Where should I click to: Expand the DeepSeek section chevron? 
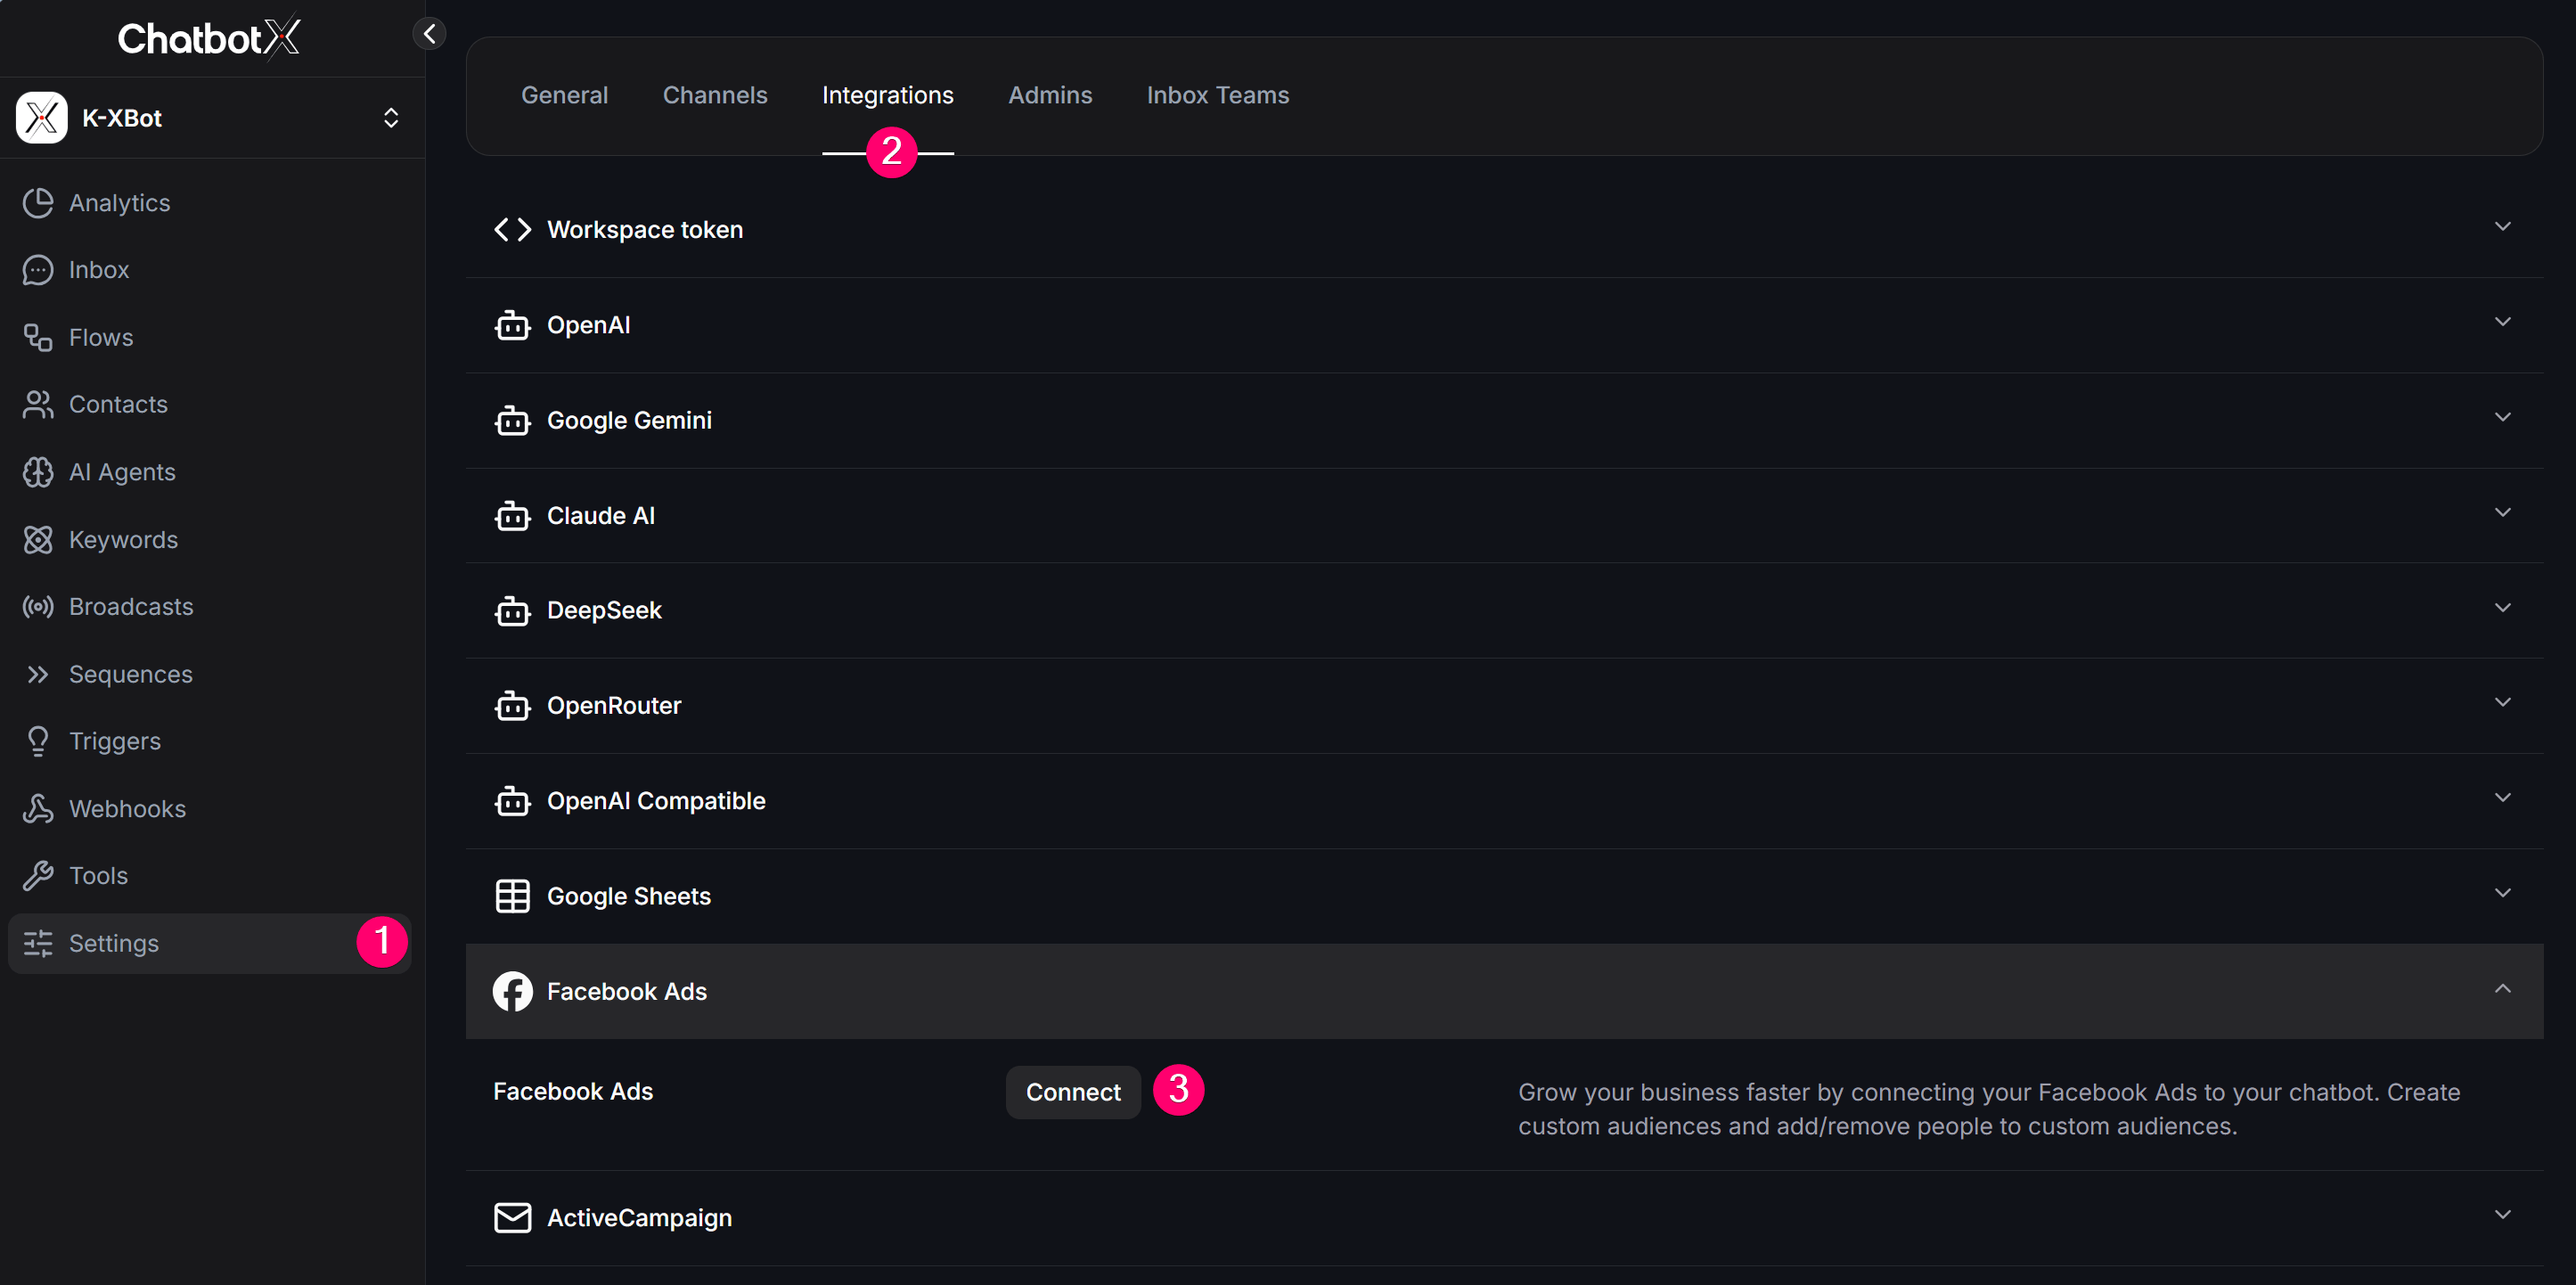[2503, 608]
